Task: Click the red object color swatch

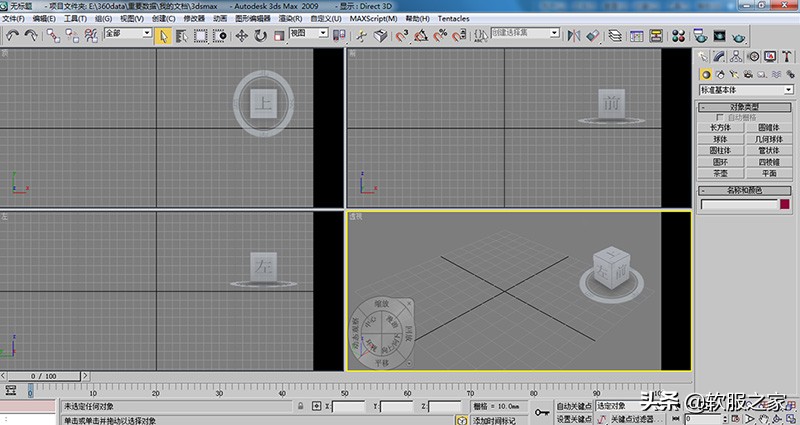Action: (x=784, y=204)
